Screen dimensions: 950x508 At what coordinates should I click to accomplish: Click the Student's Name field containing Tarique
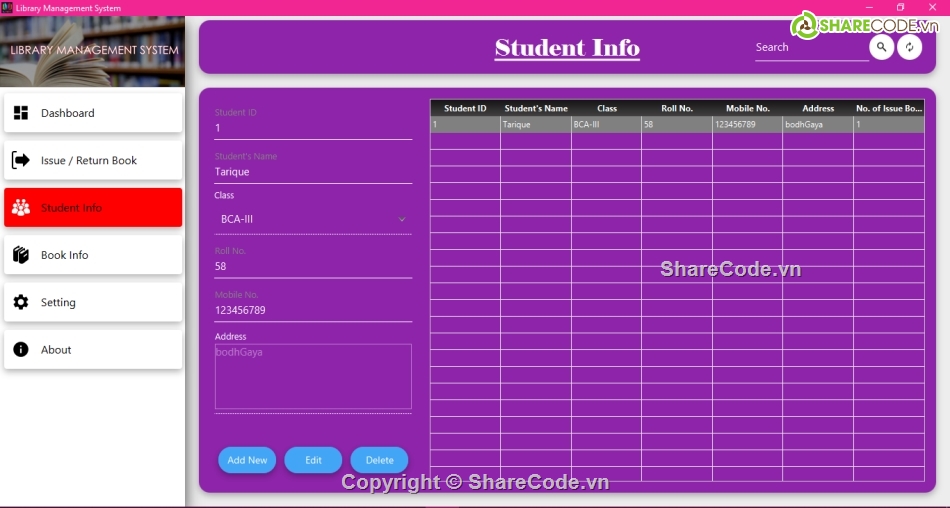tap(312, 172)
